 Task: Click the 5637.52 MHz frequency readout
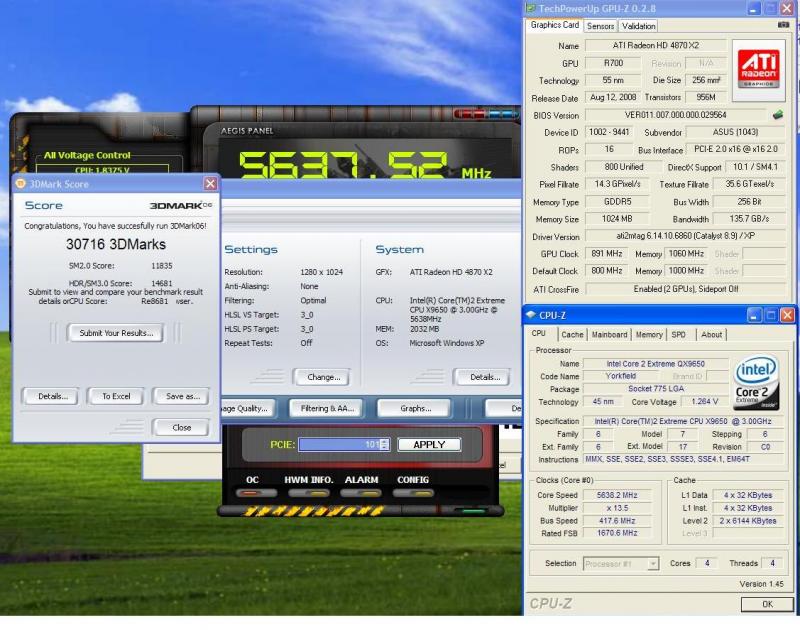tap(364, 165)
